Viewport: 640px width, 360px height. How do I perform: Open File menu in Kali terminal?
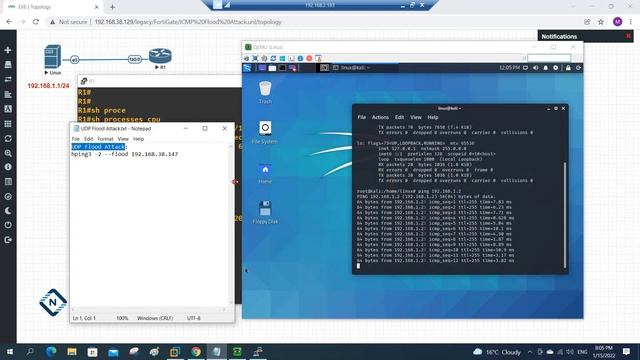click(362, 117)
